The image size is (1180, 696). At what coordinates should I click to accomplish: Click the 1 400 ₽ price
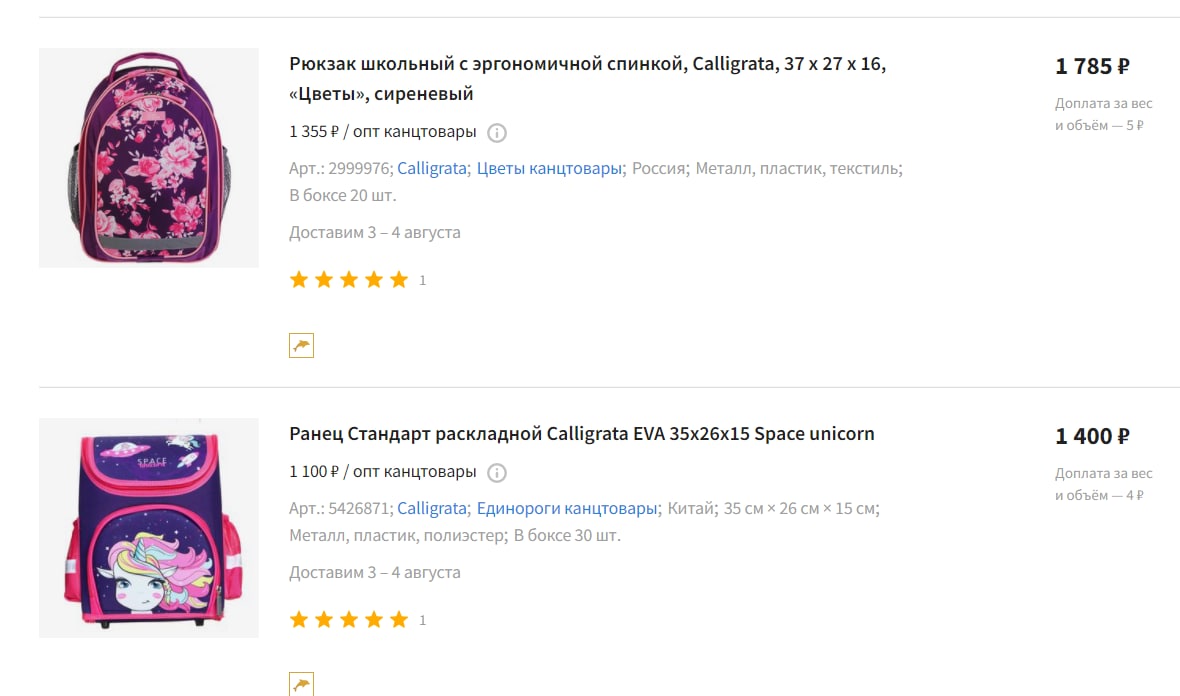click(1092, 437)
